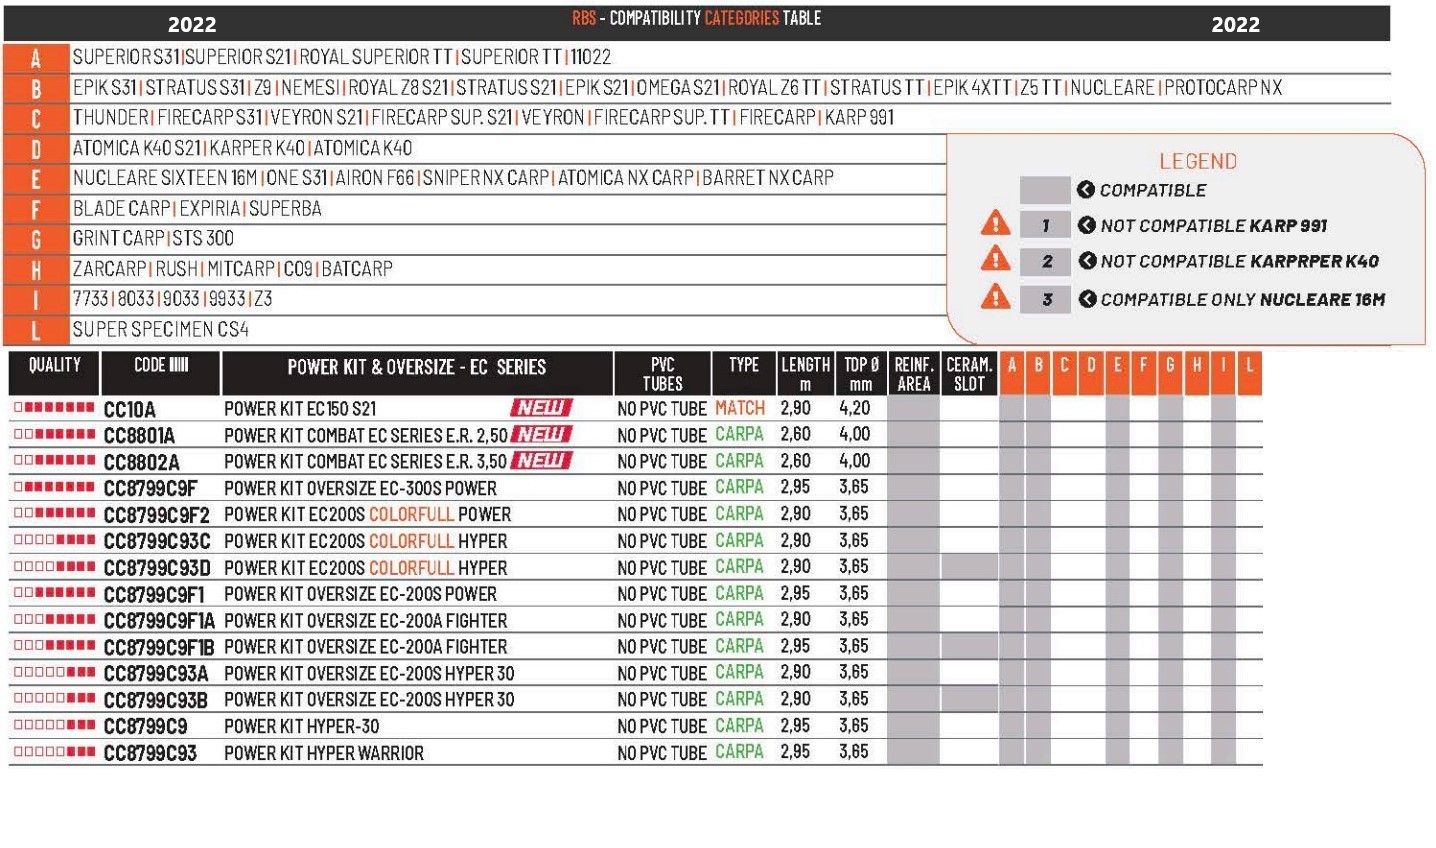Click the orange category E row label
1436x848 pixels.
tap(36, 178)
